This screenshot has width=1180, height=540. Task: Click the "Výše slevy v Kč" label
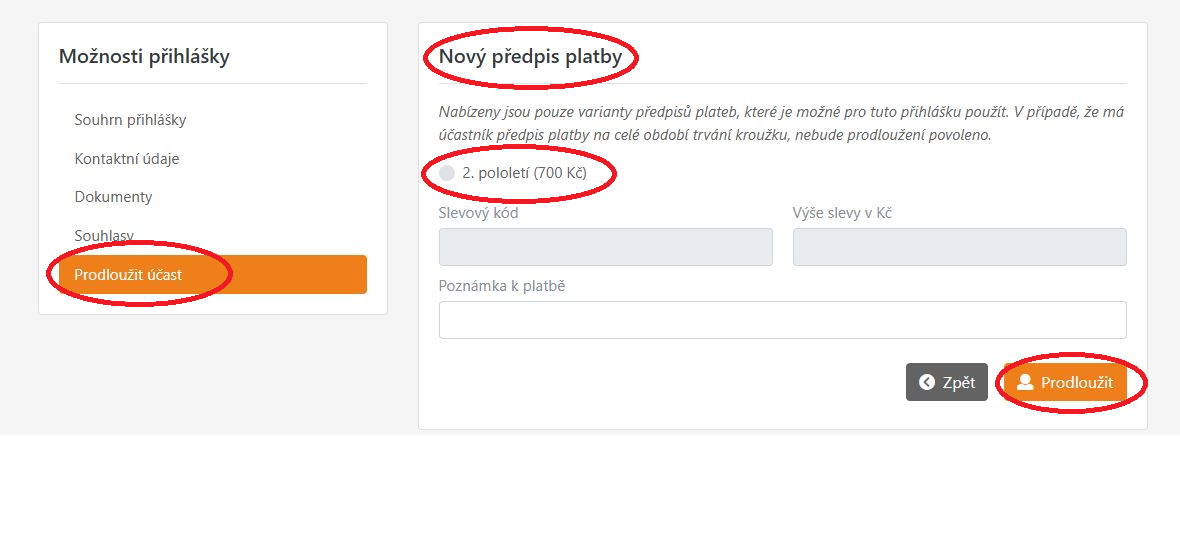pos(842,213)
